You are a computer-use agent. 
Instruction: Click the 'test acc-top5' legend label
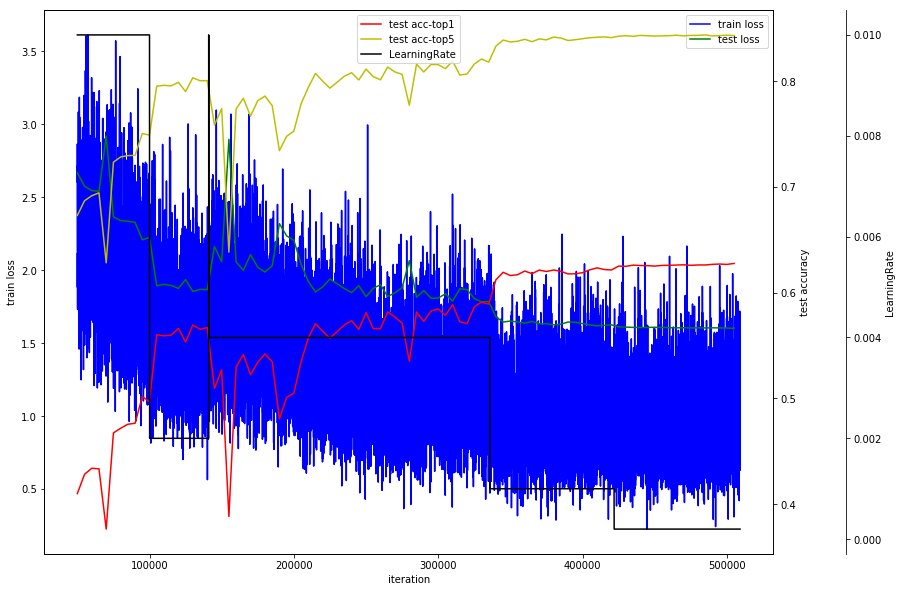coord(421,39)
